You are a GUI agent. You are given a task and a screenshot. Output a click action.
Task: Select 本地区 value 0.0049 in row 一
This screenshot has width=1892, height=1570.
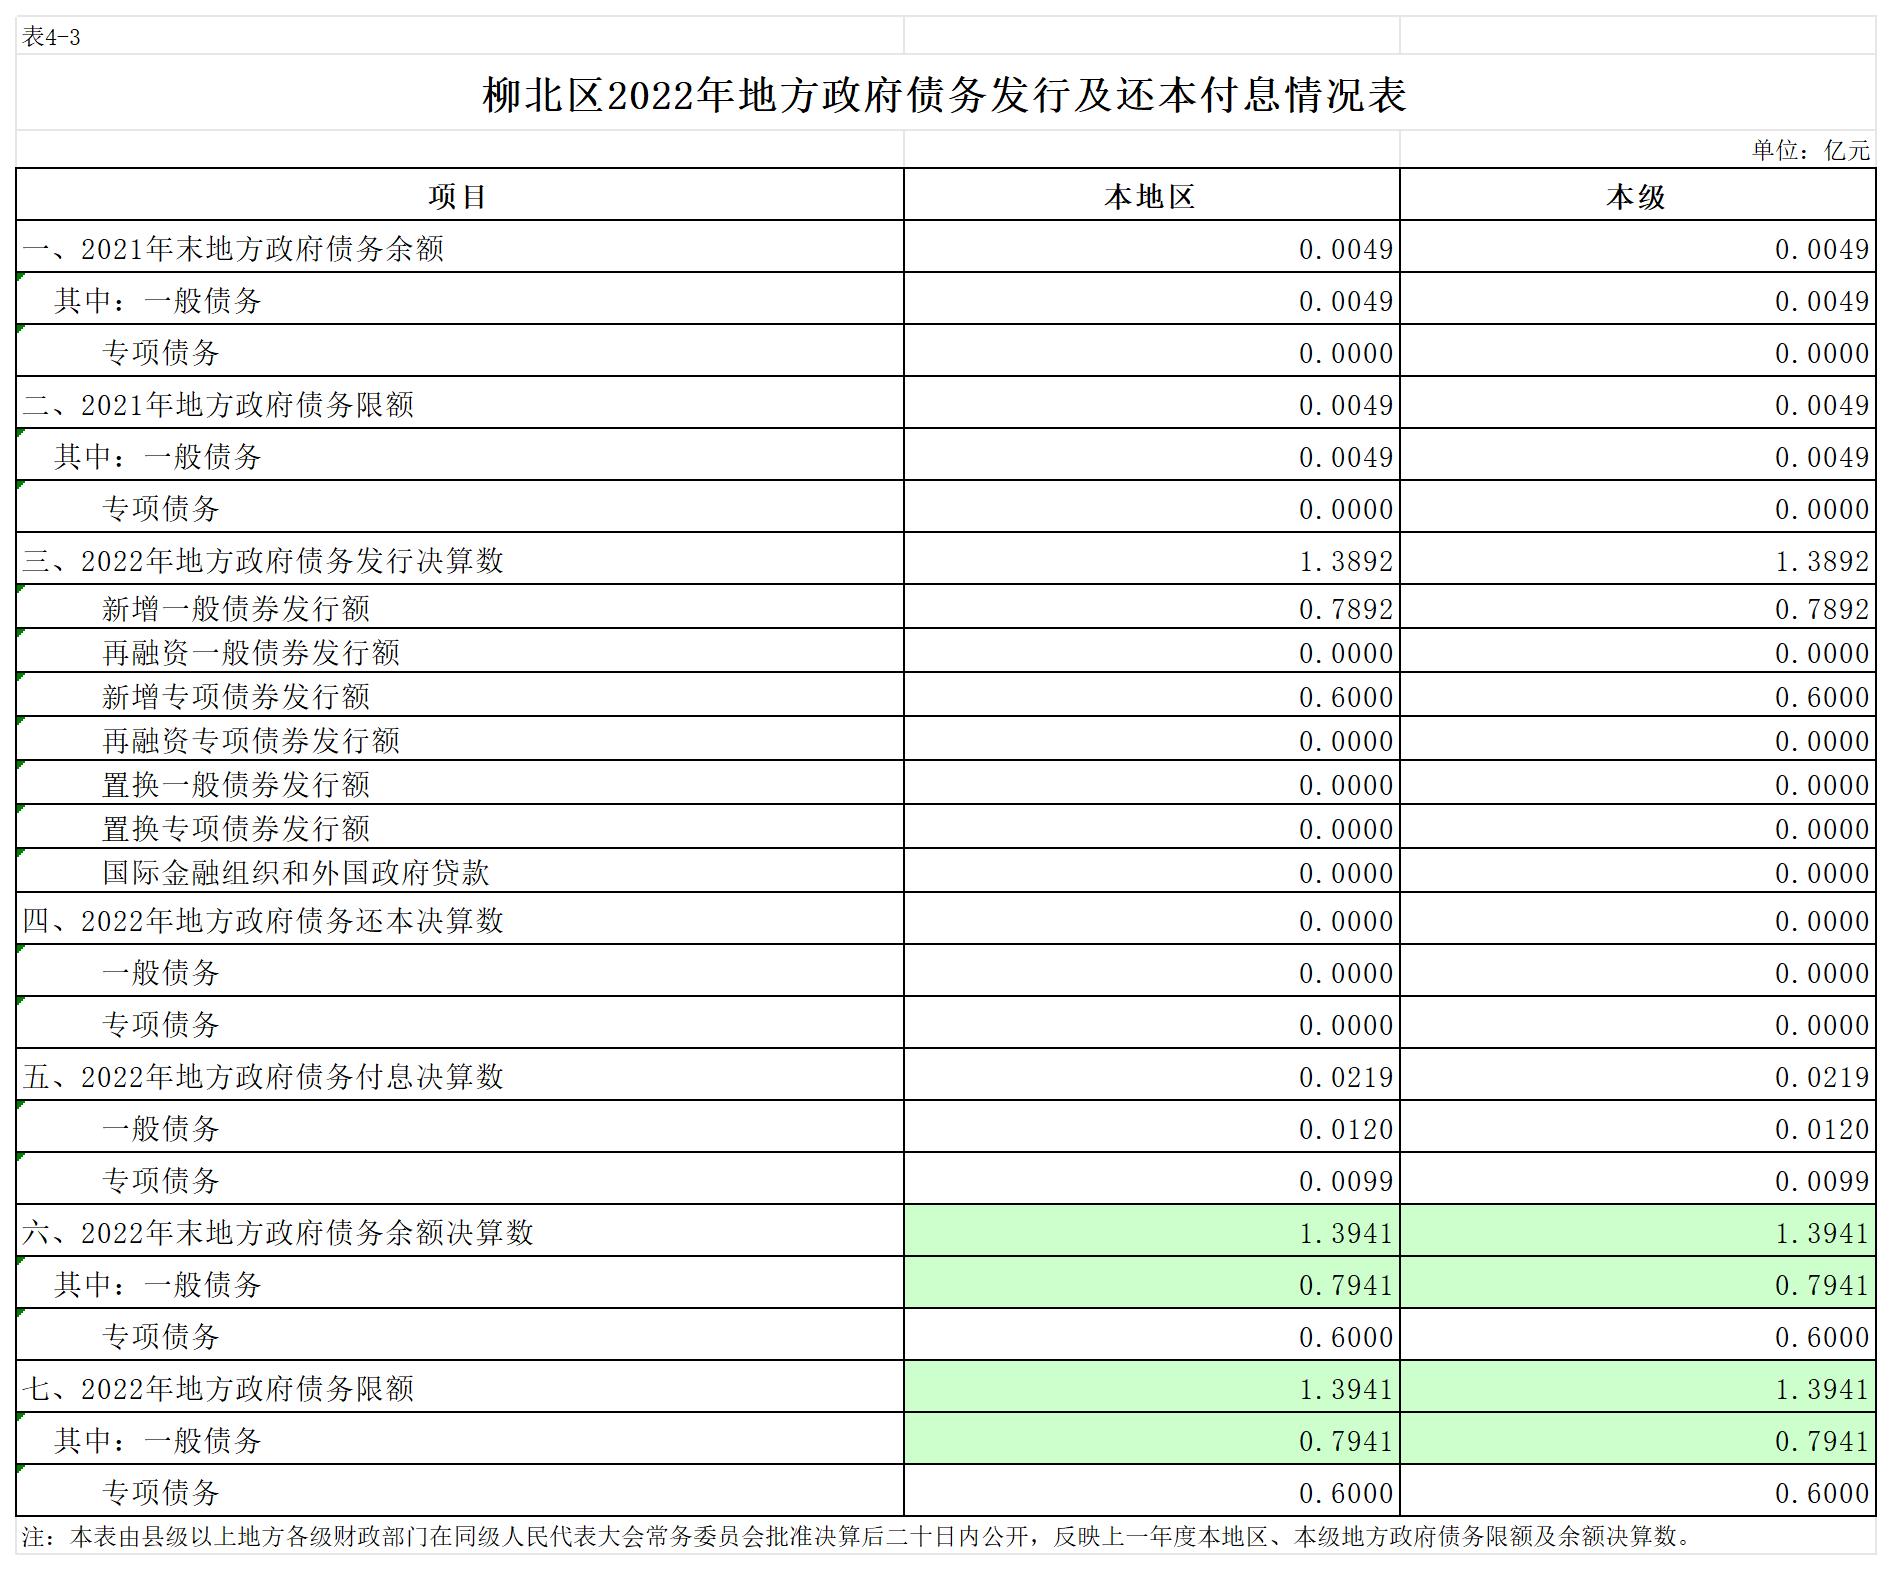click(1151, 247)
